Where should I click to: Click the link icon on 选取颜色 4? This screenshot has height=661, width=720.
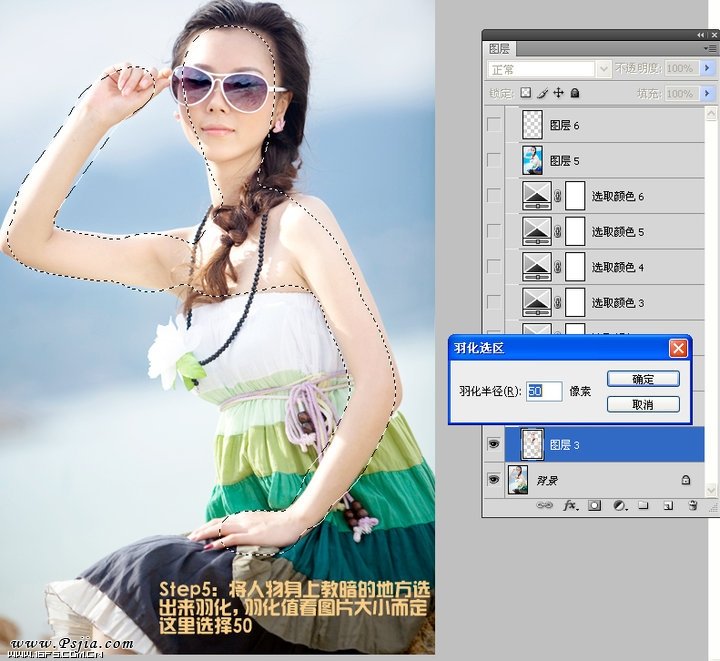(x=558, y=267)
